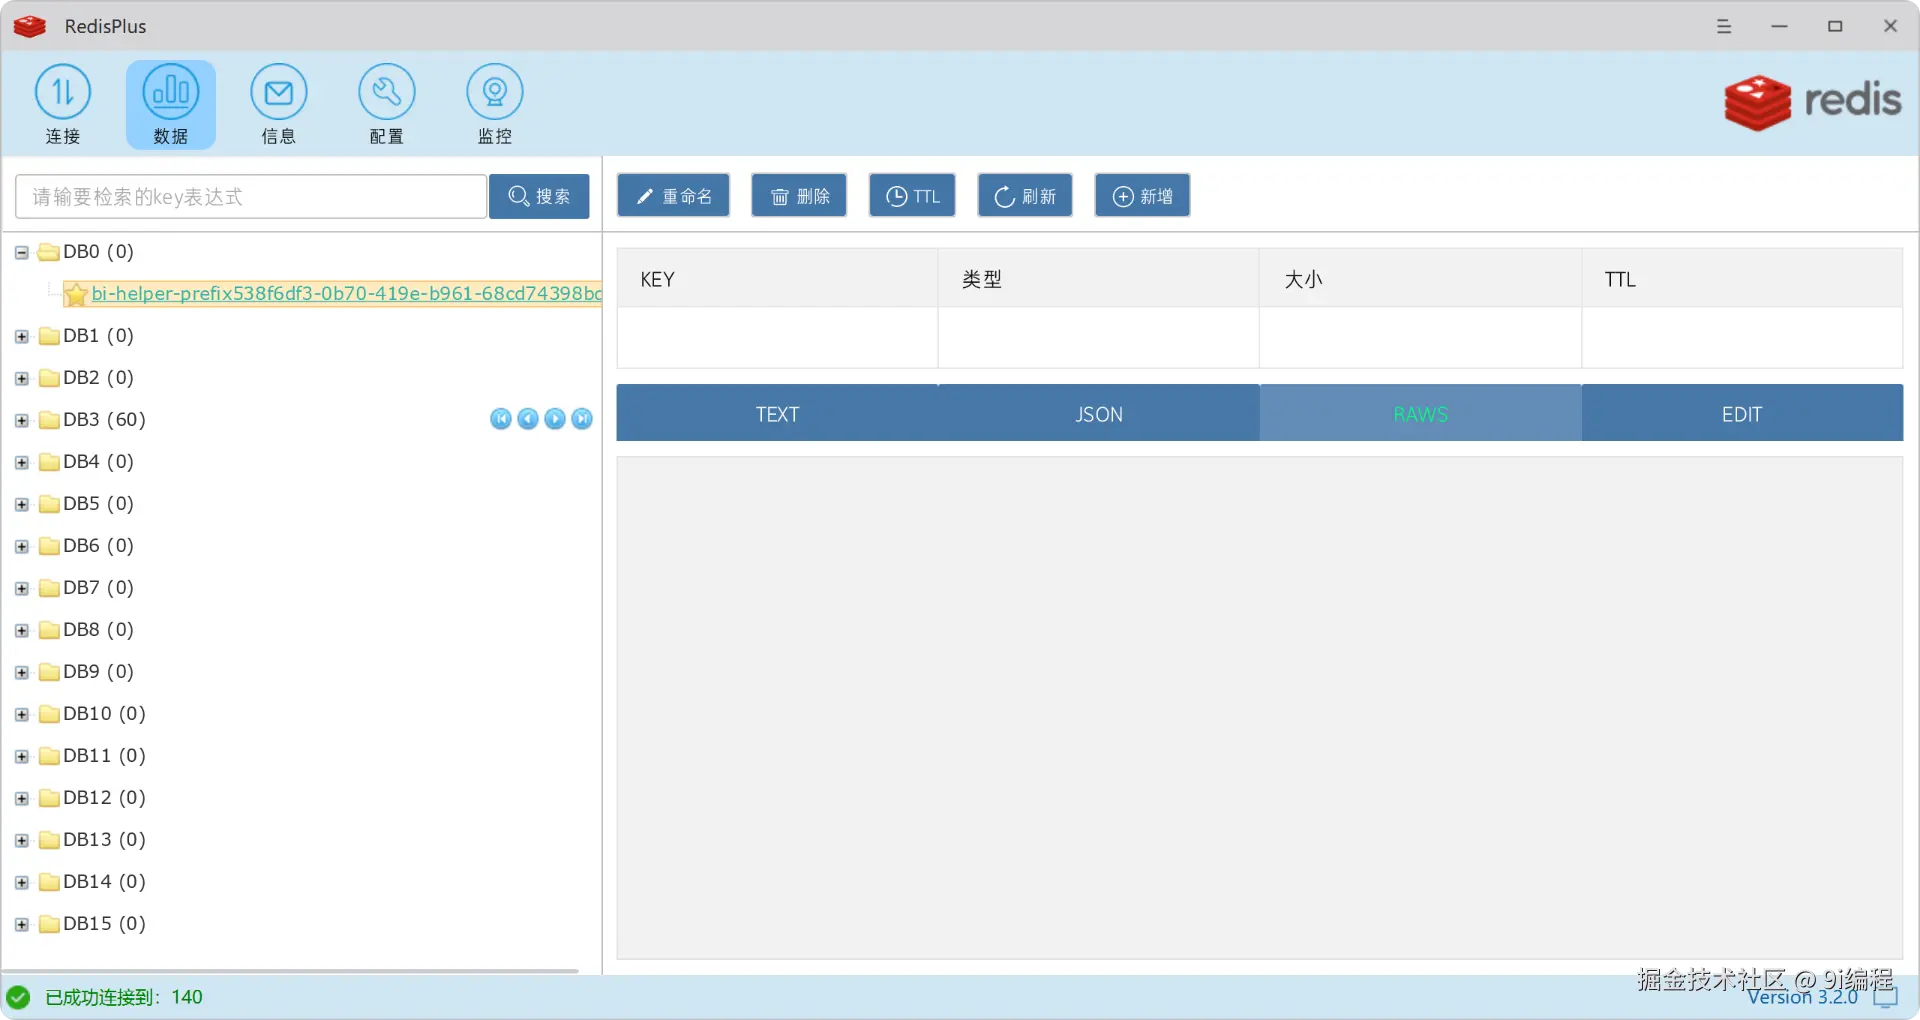Collapse the DB0 tree node
The width and height of the screenshot is (1920, 1020).
[x=21, y=253]
